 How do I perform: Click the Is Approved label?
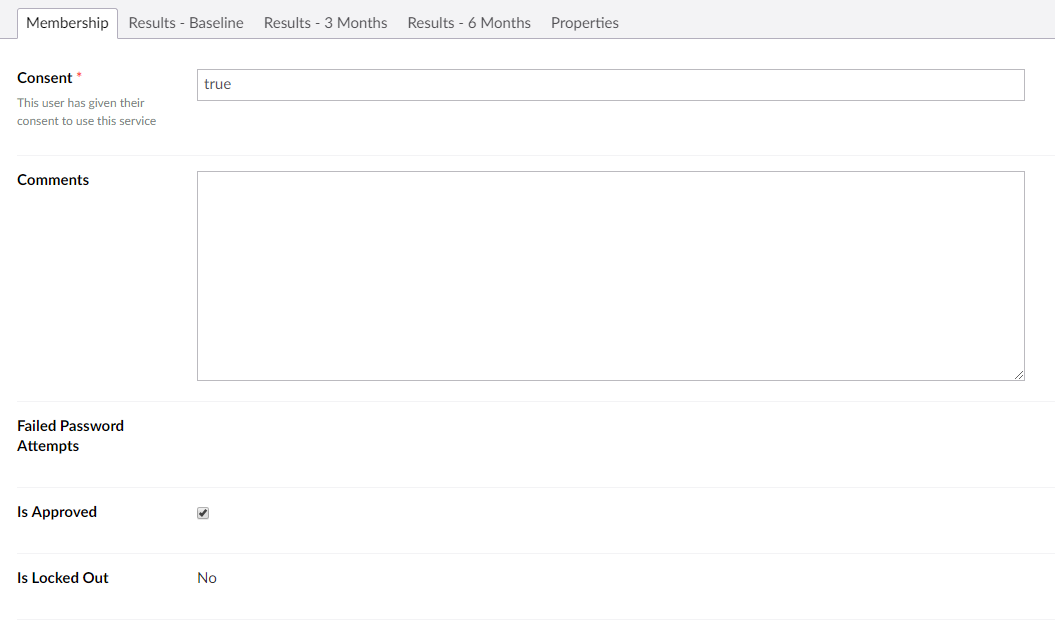point(57,512)
